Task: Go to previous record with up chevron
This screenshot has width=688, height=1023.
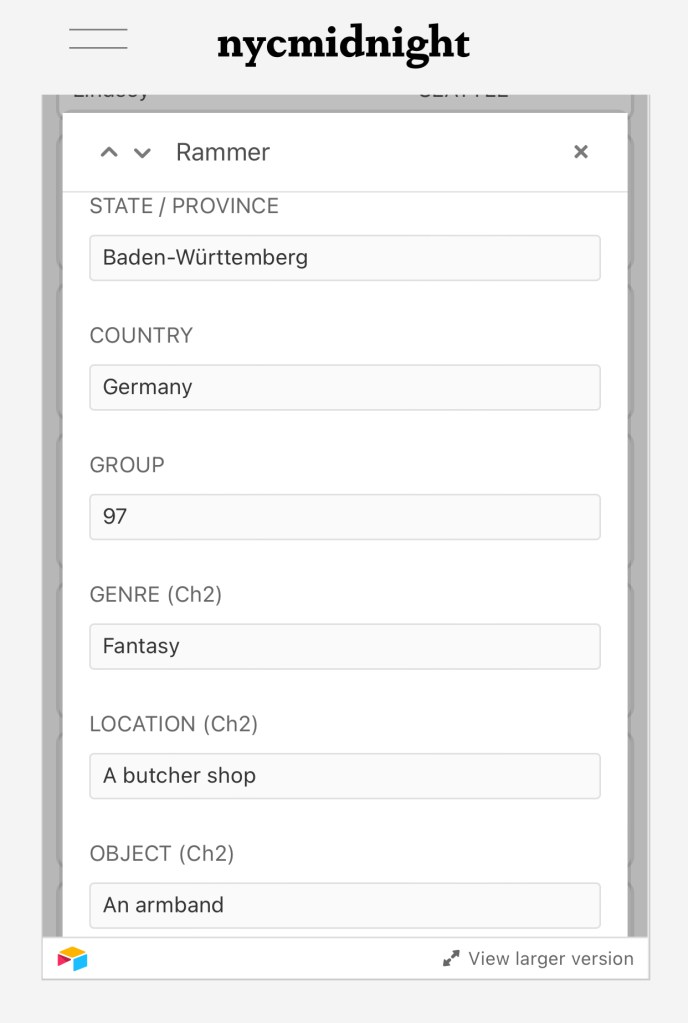Action: tap(109, 152)
